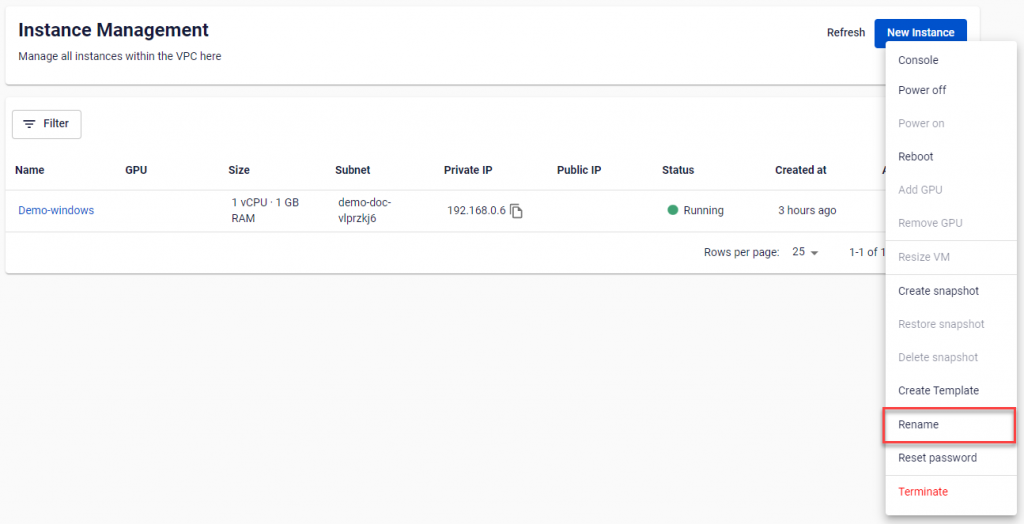The image size is (1024, 524).
Task: Click the Size column header
Action: point(239,170)
